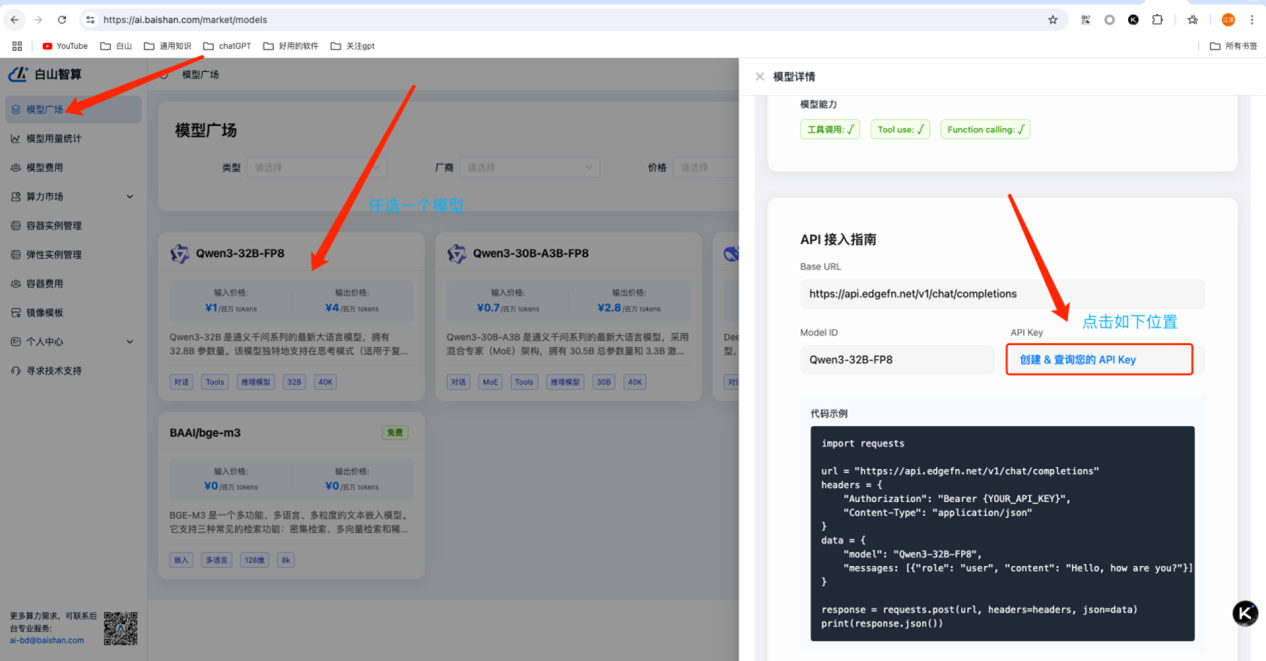1266x661 pixels.
Task: Click the 推理模型 tag on Qwen3-32B-FP8 card
Action: pyautogui.click(x=256, y=382)
